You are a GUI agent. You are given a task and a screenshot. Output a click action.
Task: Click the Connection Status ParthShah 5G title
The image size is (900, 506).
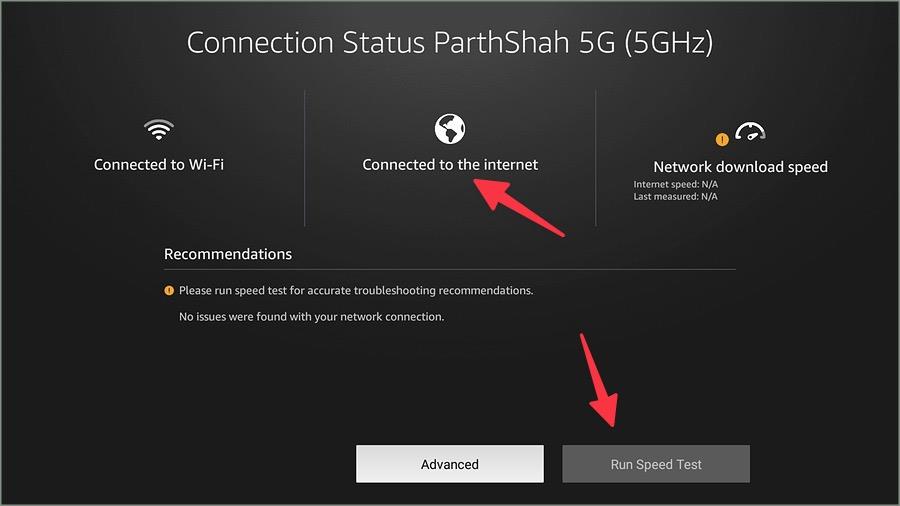click(x=450, y=42)
